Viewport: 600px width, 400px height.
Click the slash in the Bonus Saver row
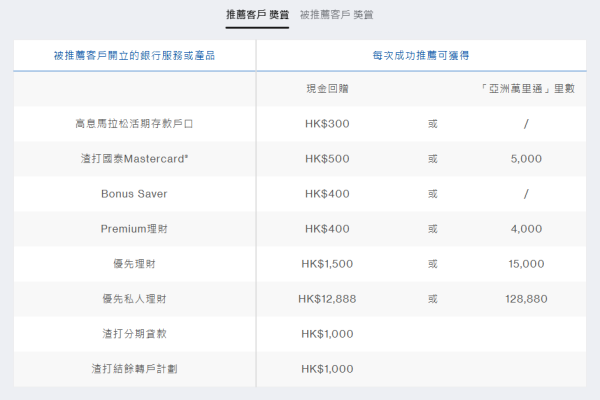[x=526, y=194]
